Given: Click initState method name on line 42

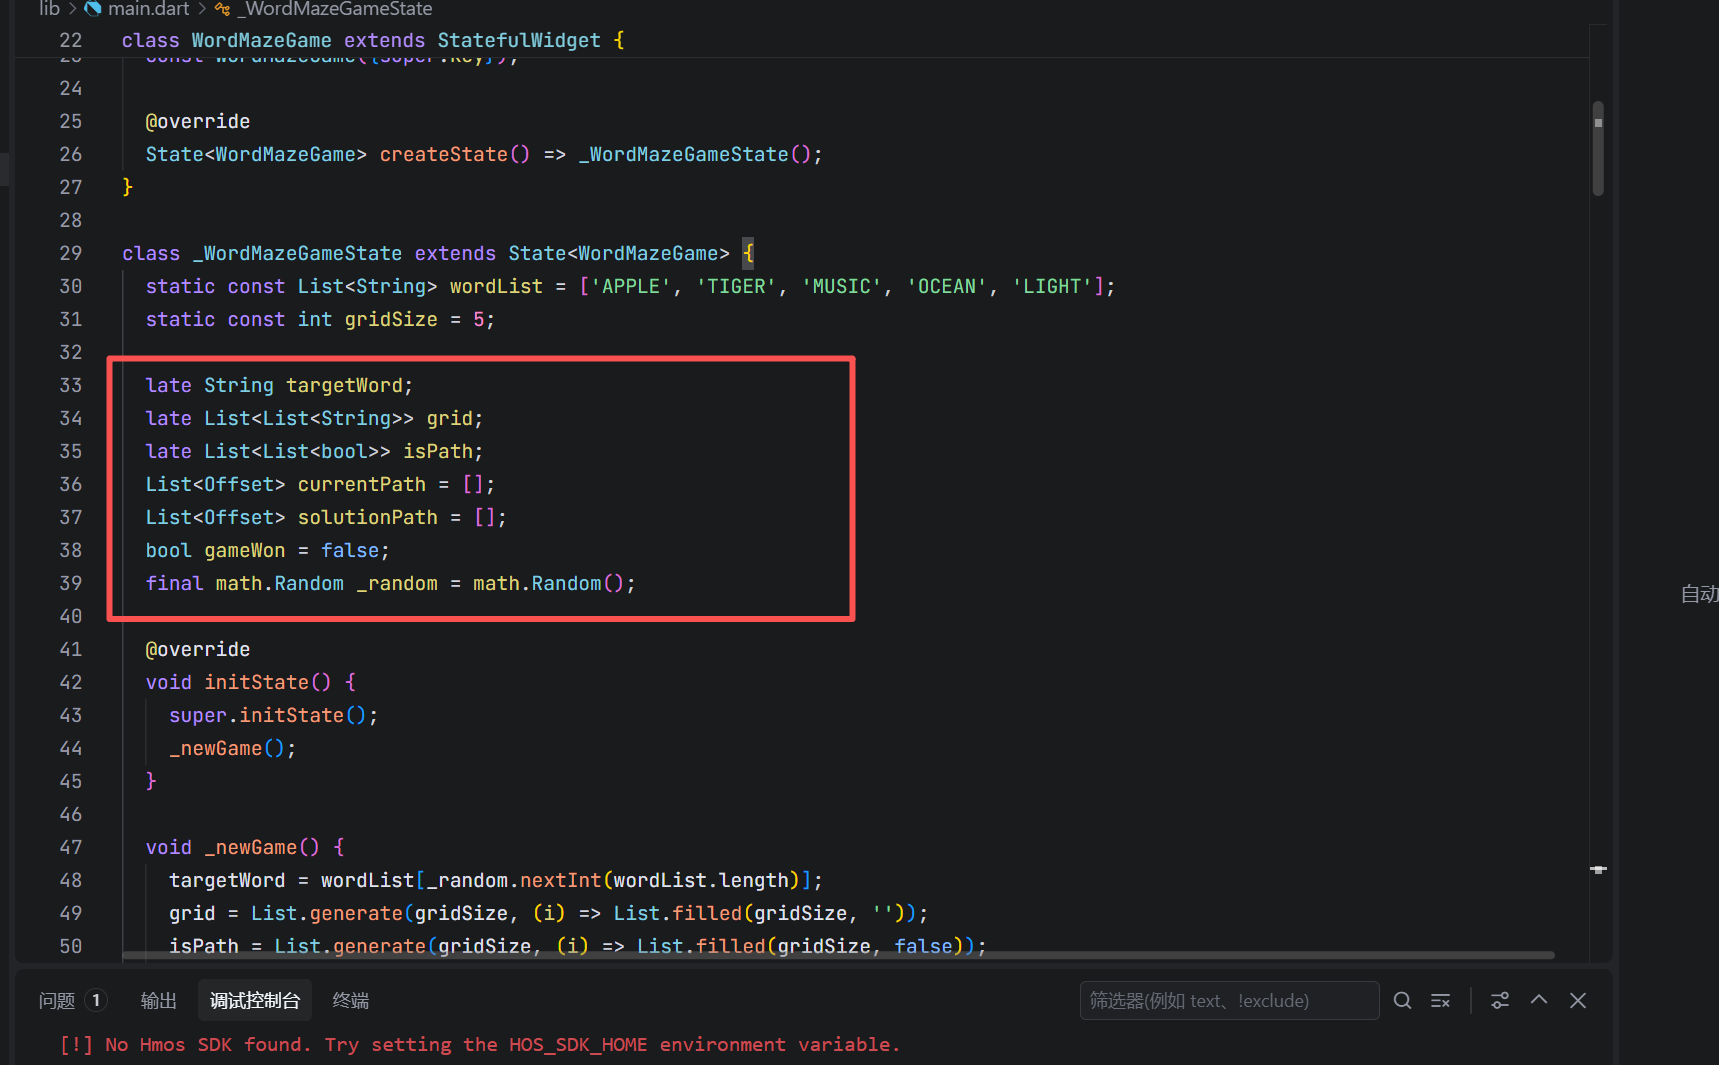Looking at the screenshot, I should tap(256, 682).
